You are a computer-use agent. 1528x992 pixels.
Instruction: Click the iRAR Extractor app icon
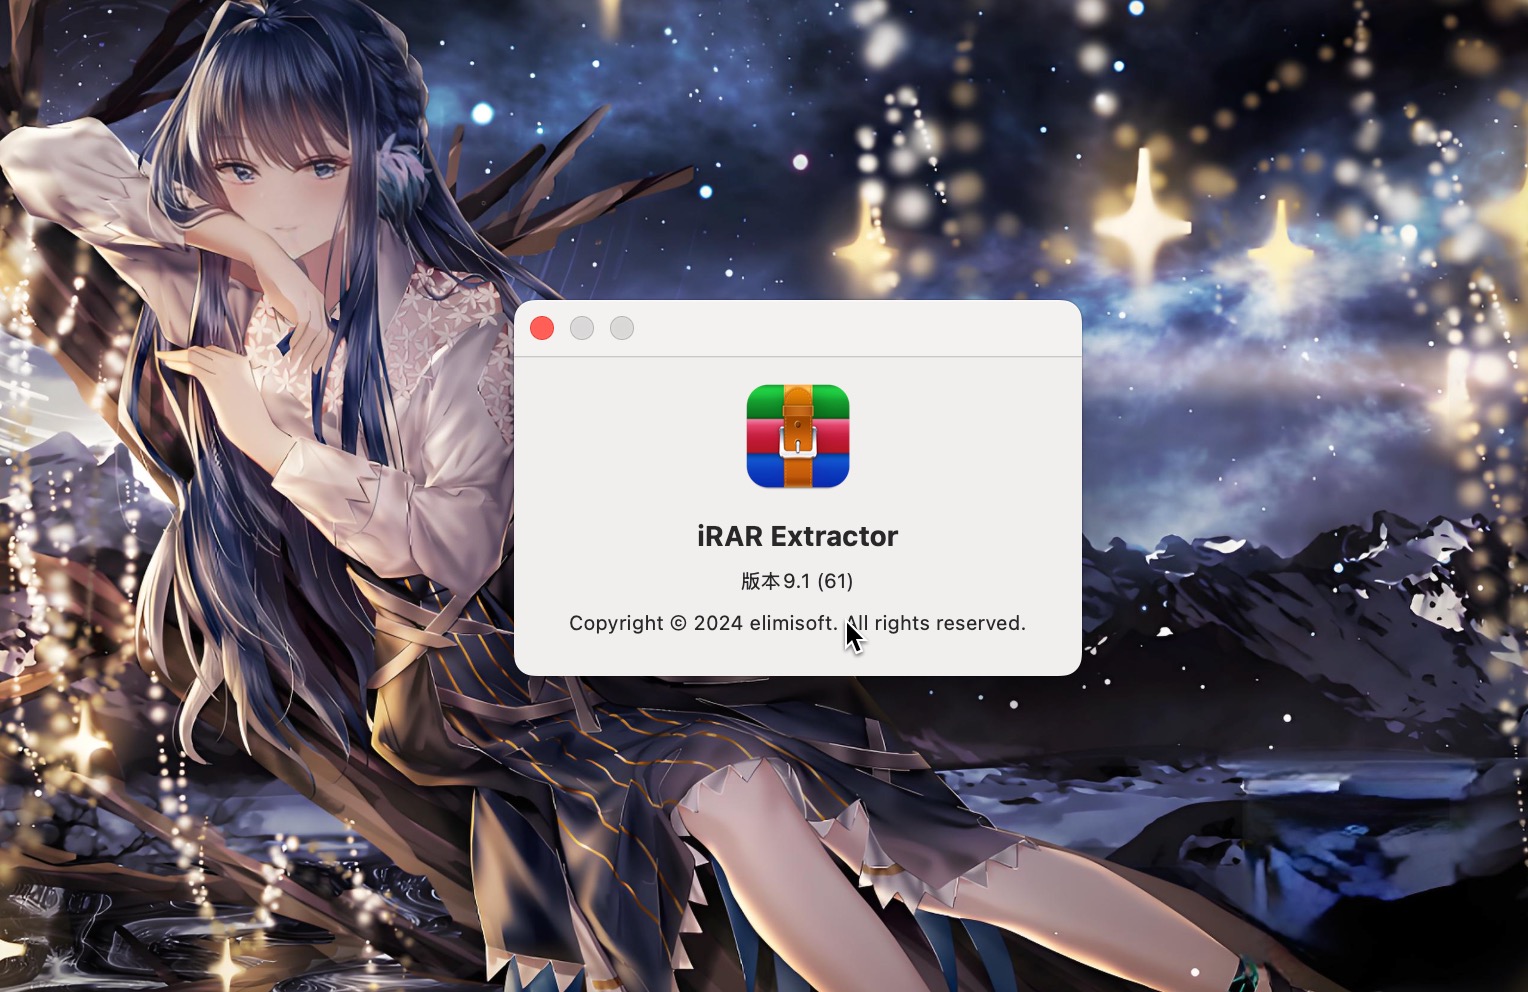(x=798, y=436)
